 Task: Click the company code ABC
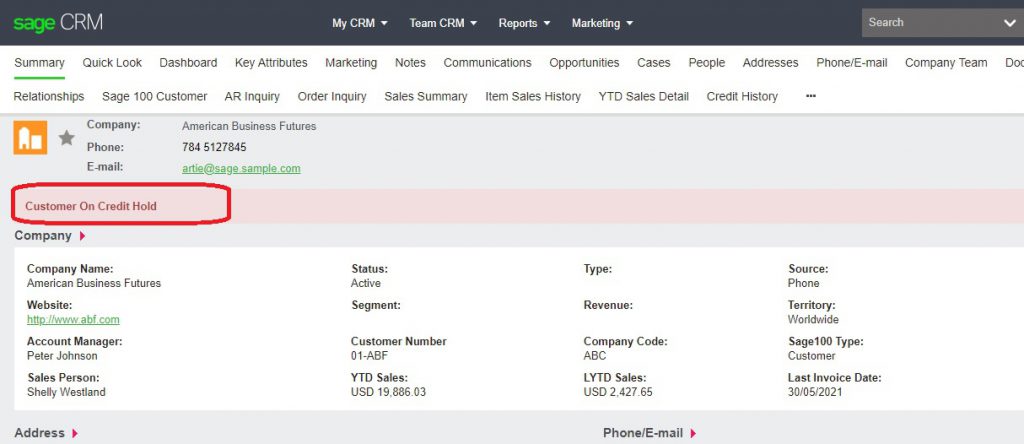click(x=595, y=356)
